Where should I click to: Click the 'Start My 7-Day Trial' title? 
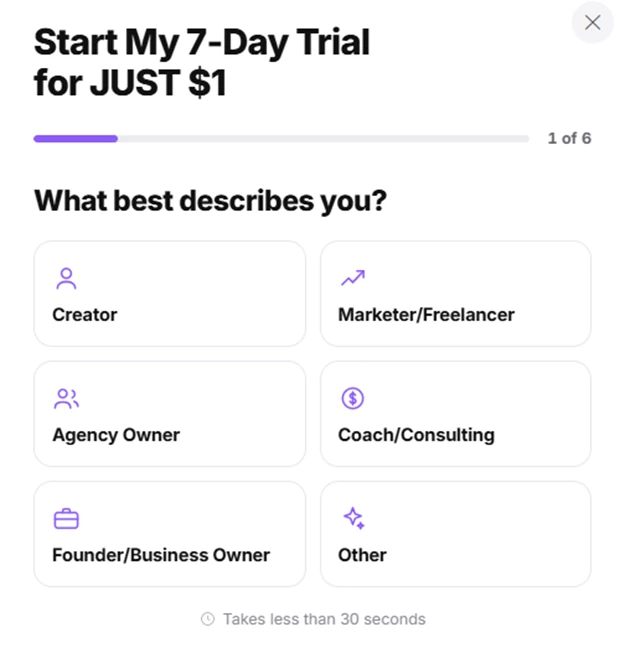click(x=202, y=43)
